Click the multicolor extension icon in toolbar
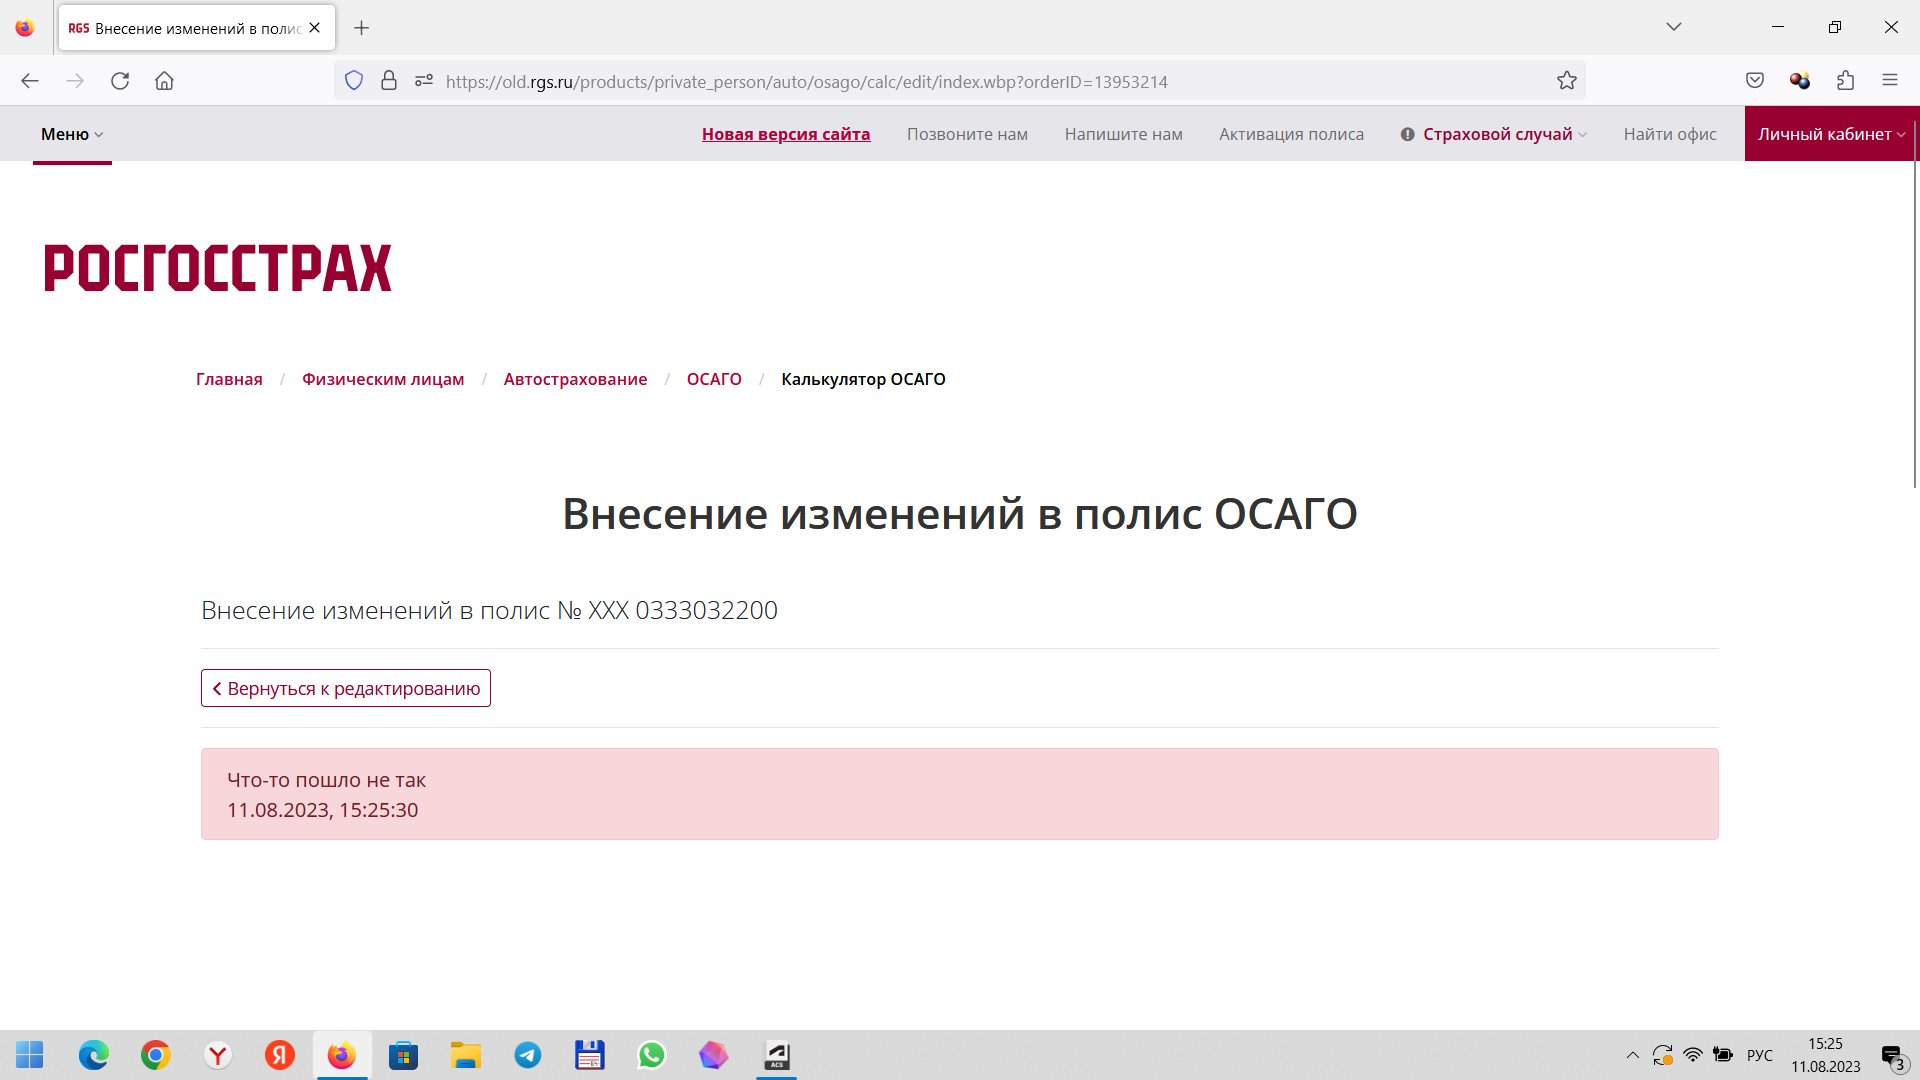Viewport: 1920px width, 1080px height. point(1799,81)
